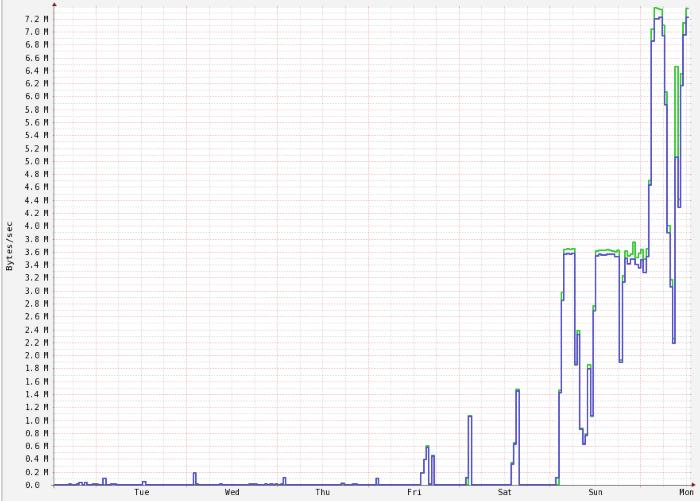The width and height of the screenshot is (700, 501).
Task: Click the arrowhead at x-axis right end
Action: coord(695,485)
